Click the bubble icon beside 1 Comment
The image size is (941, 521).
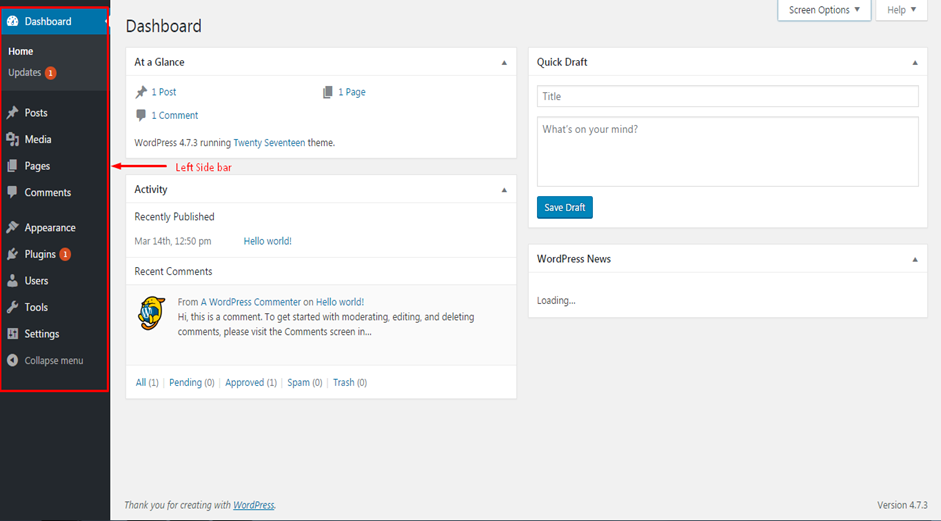pyautogui.click(x=141, y=115)
